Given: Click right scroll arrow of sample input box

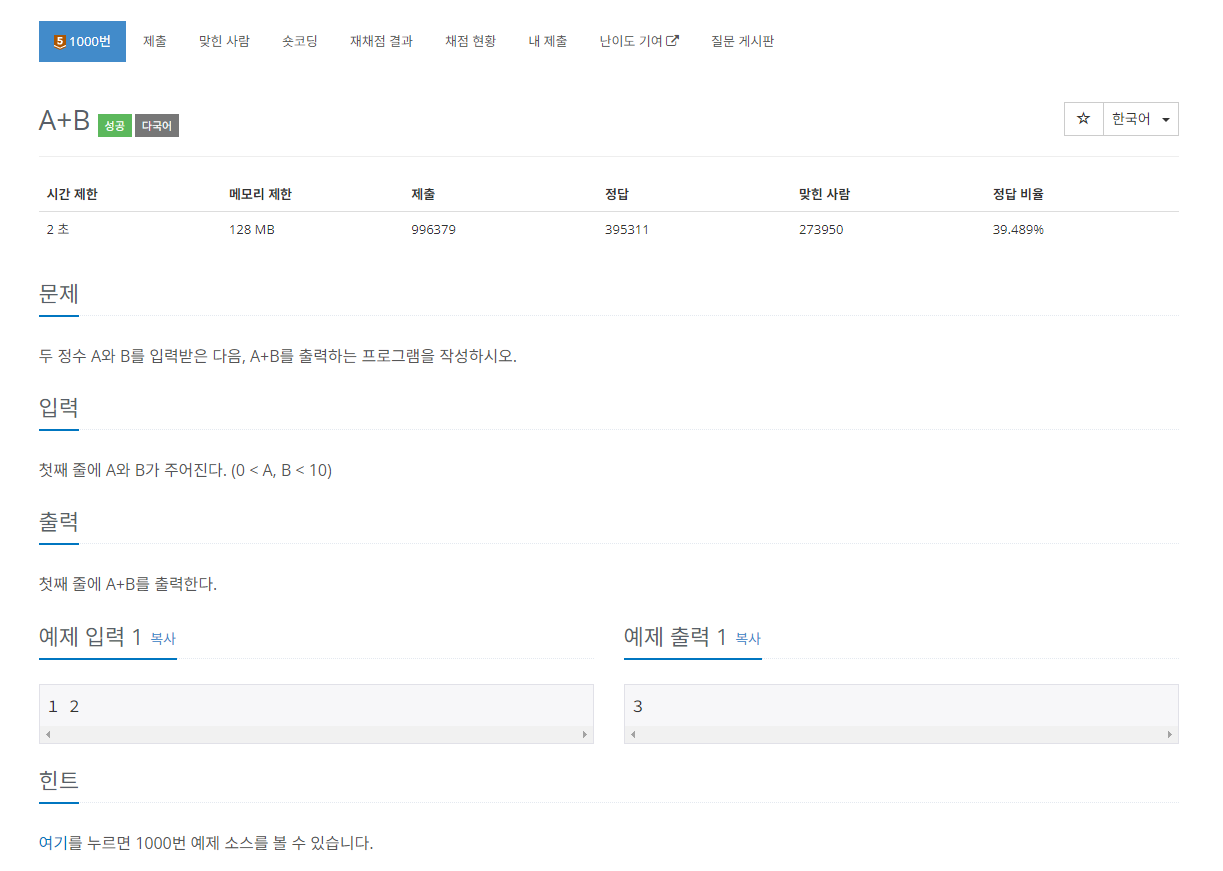Looking at the screenshot, I should 585,735.
